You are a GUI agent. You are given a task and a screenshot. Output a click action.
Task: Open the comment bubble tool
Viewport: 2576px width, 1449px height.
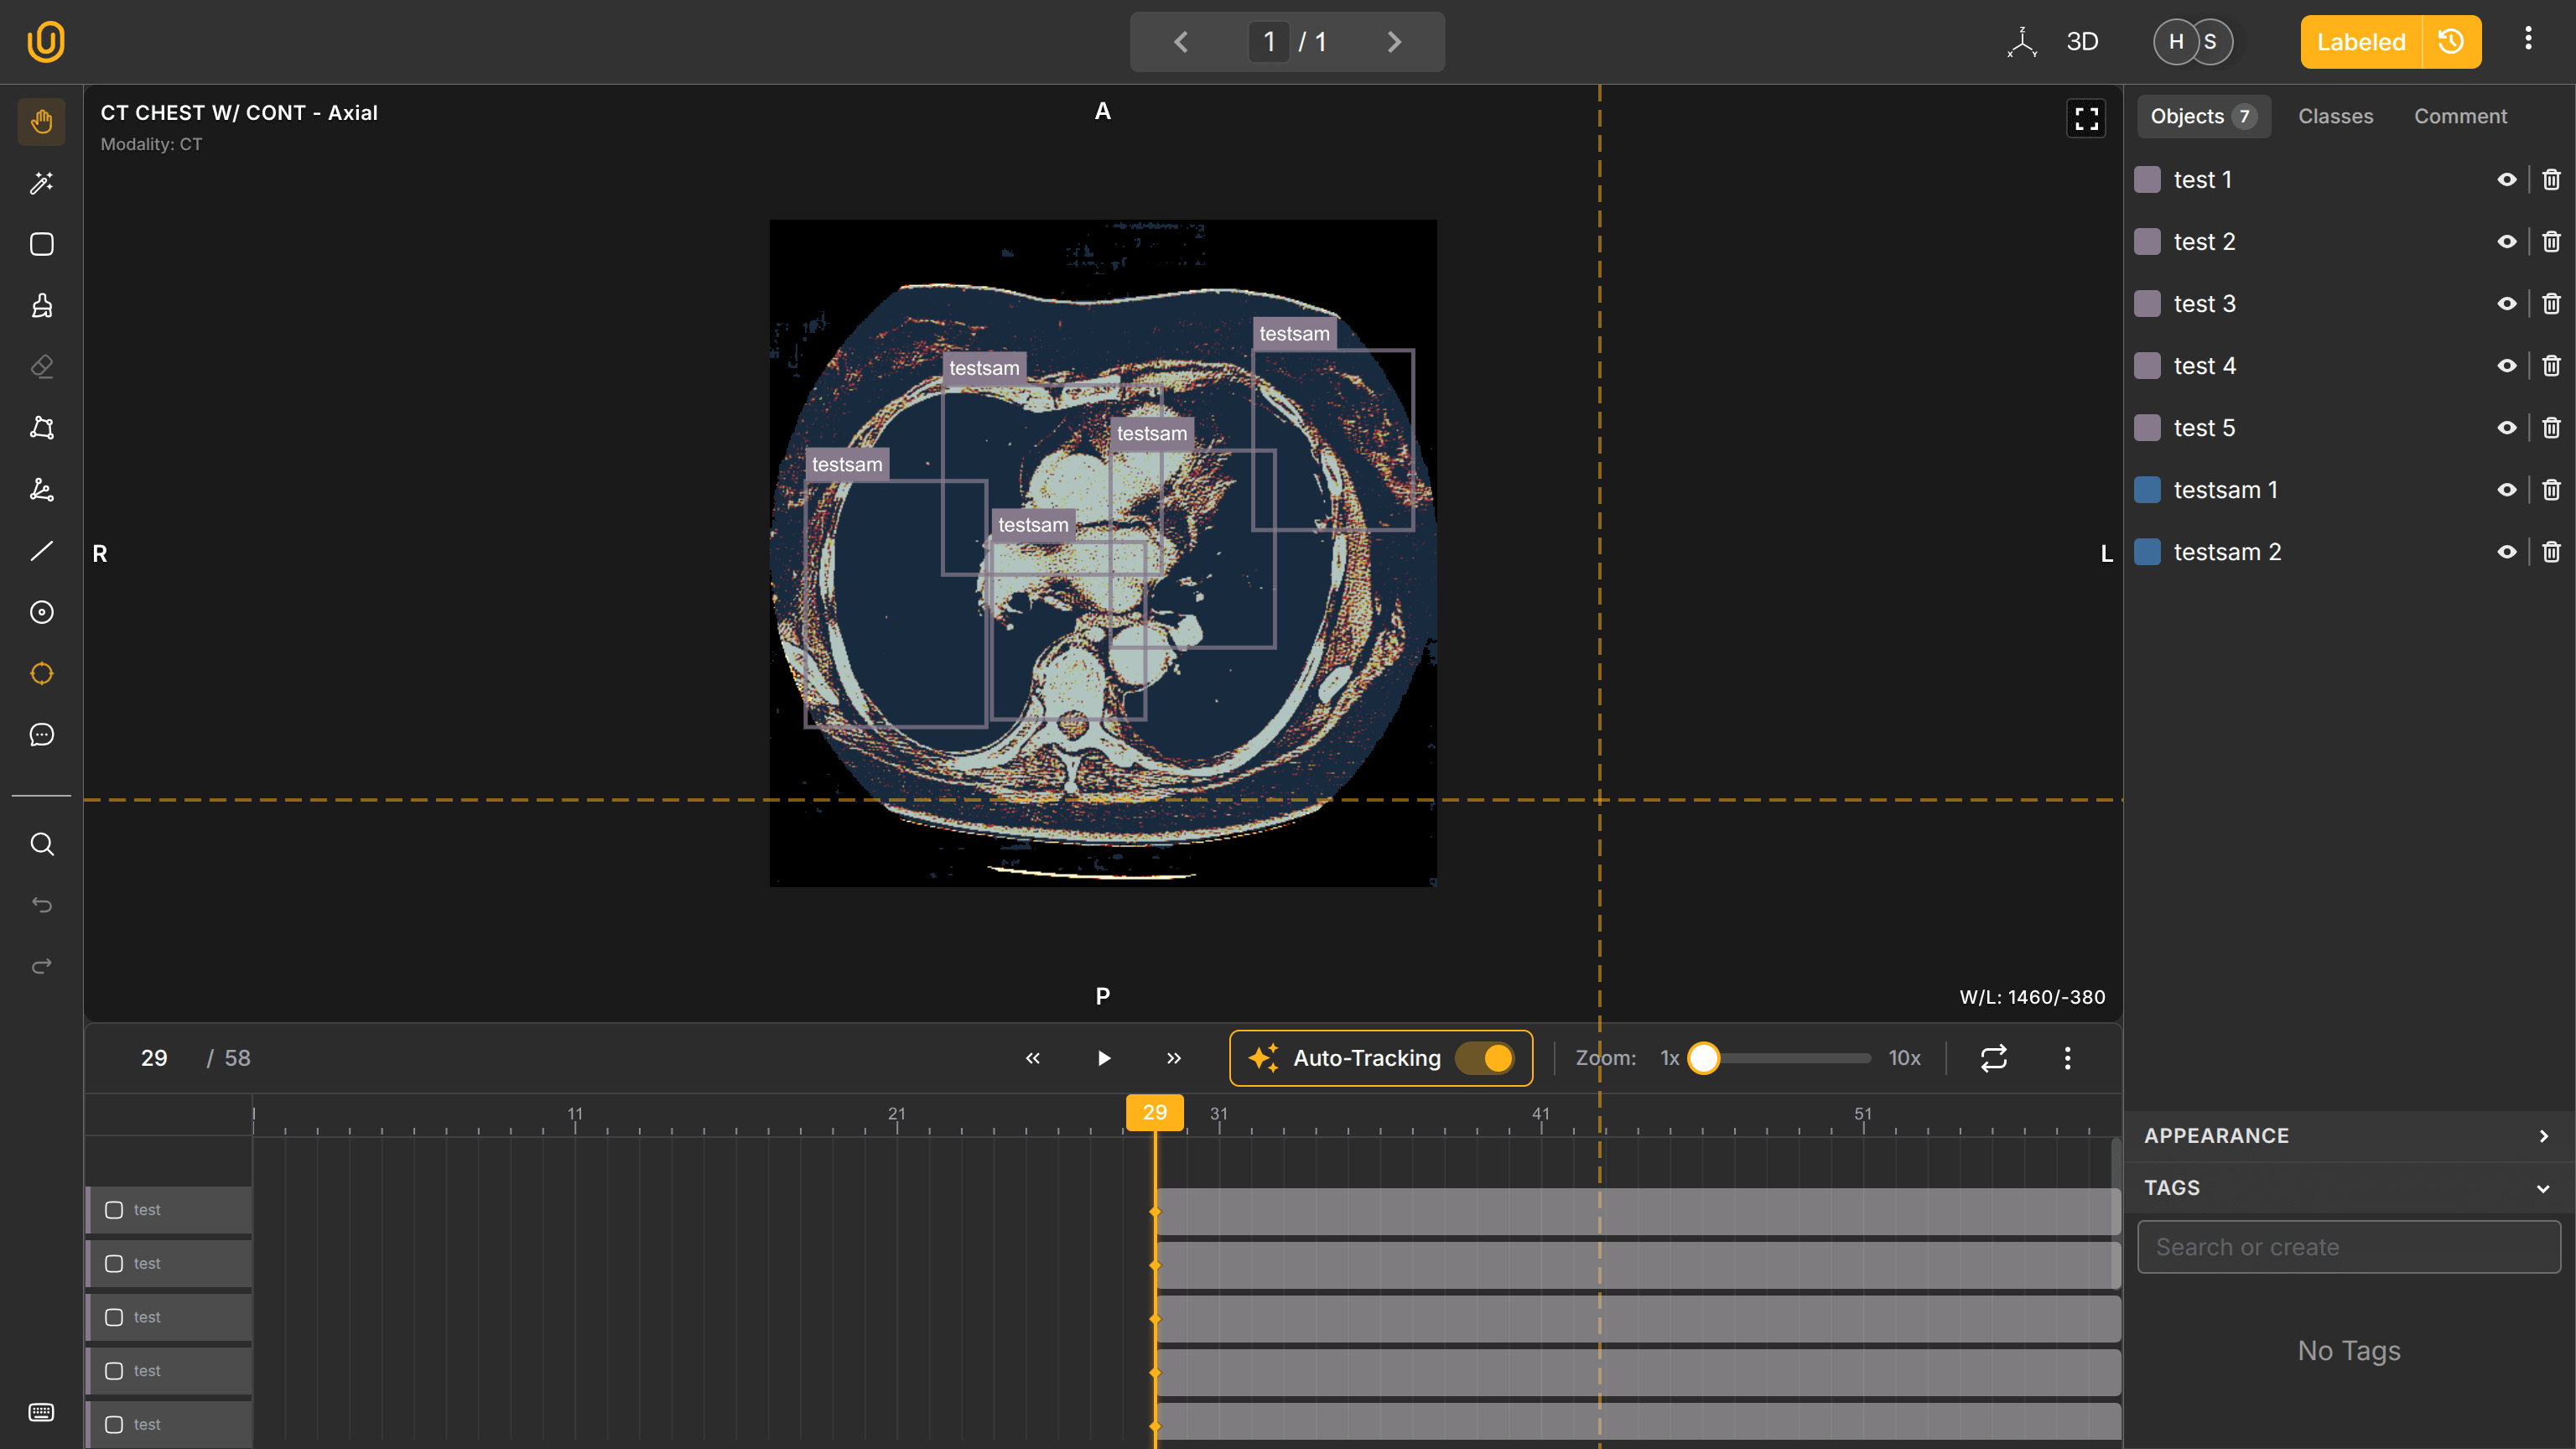pos(41,735)
